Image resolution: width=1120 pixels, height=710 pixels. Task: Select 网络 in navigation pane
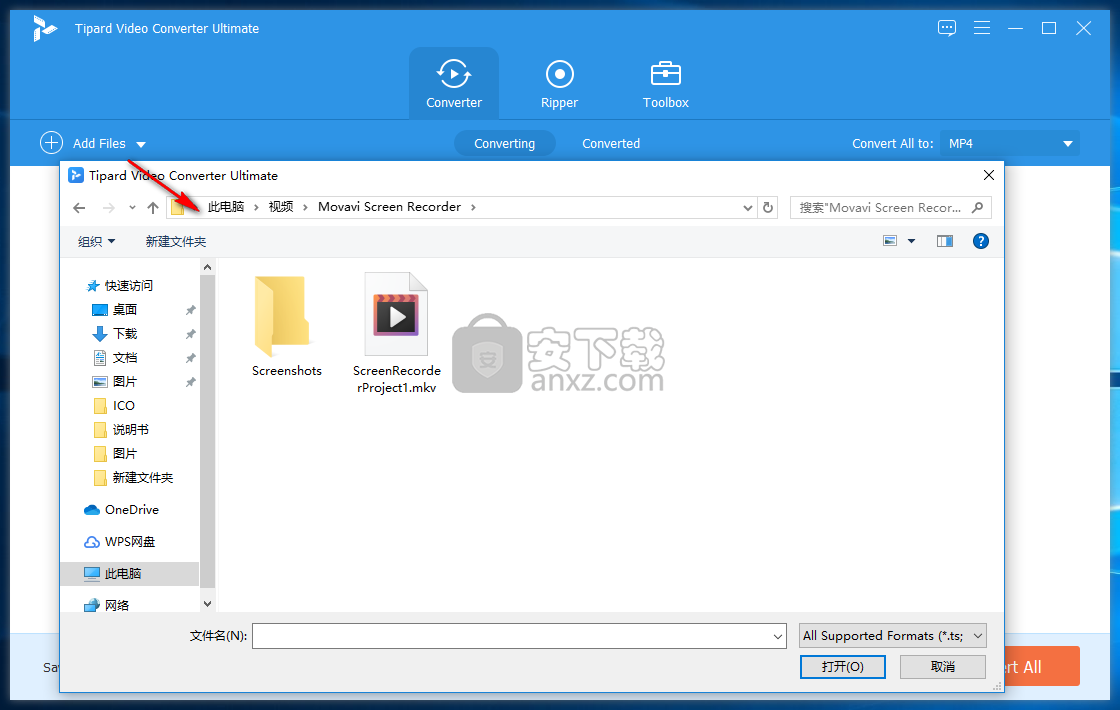pos(107,606)
